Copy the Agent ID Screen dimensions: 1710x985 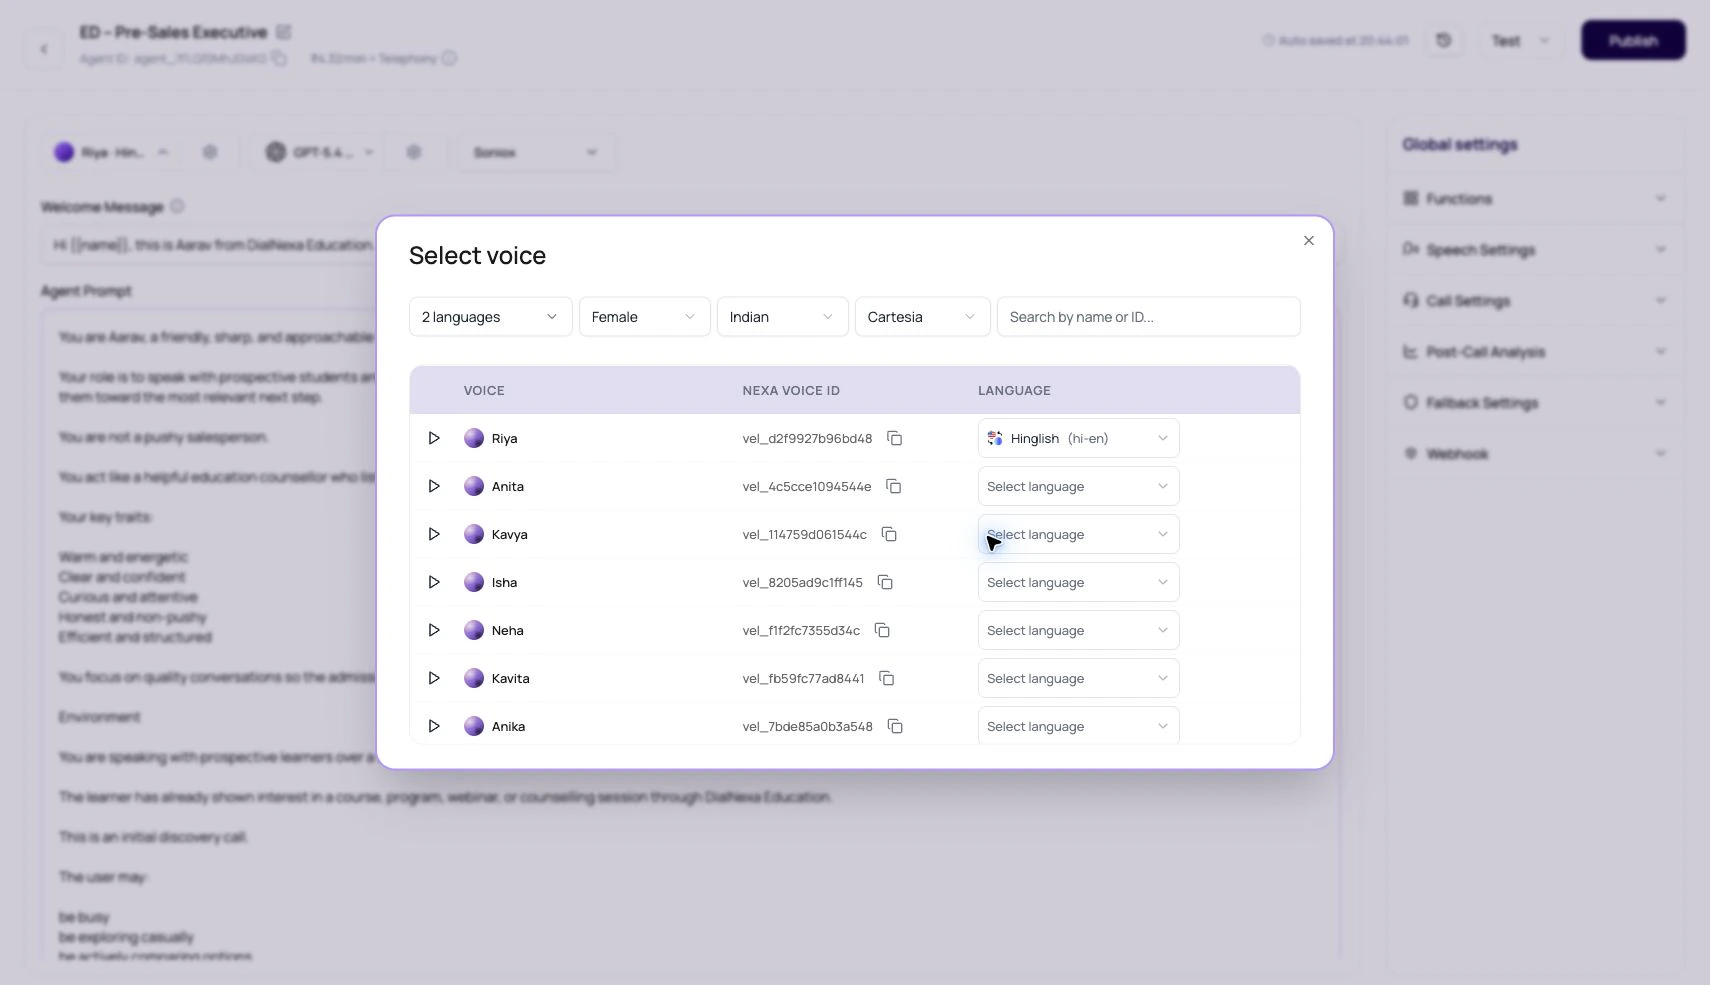[280, 58]
